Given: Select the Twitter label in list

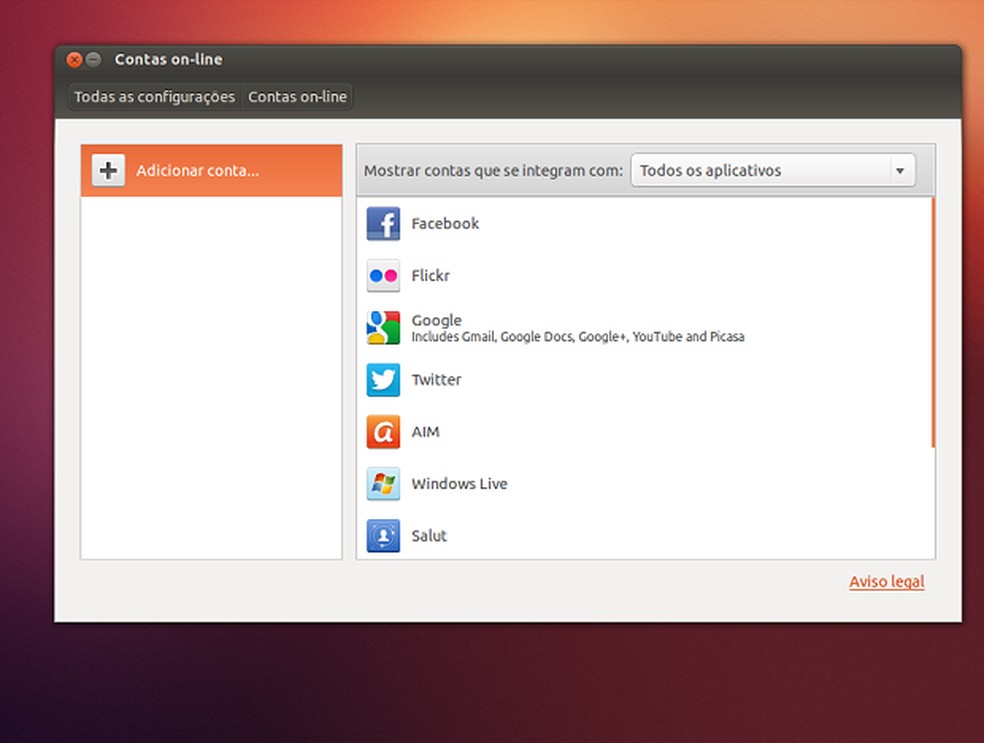Looking at the screenshot, I should click(x=436, y=380).
